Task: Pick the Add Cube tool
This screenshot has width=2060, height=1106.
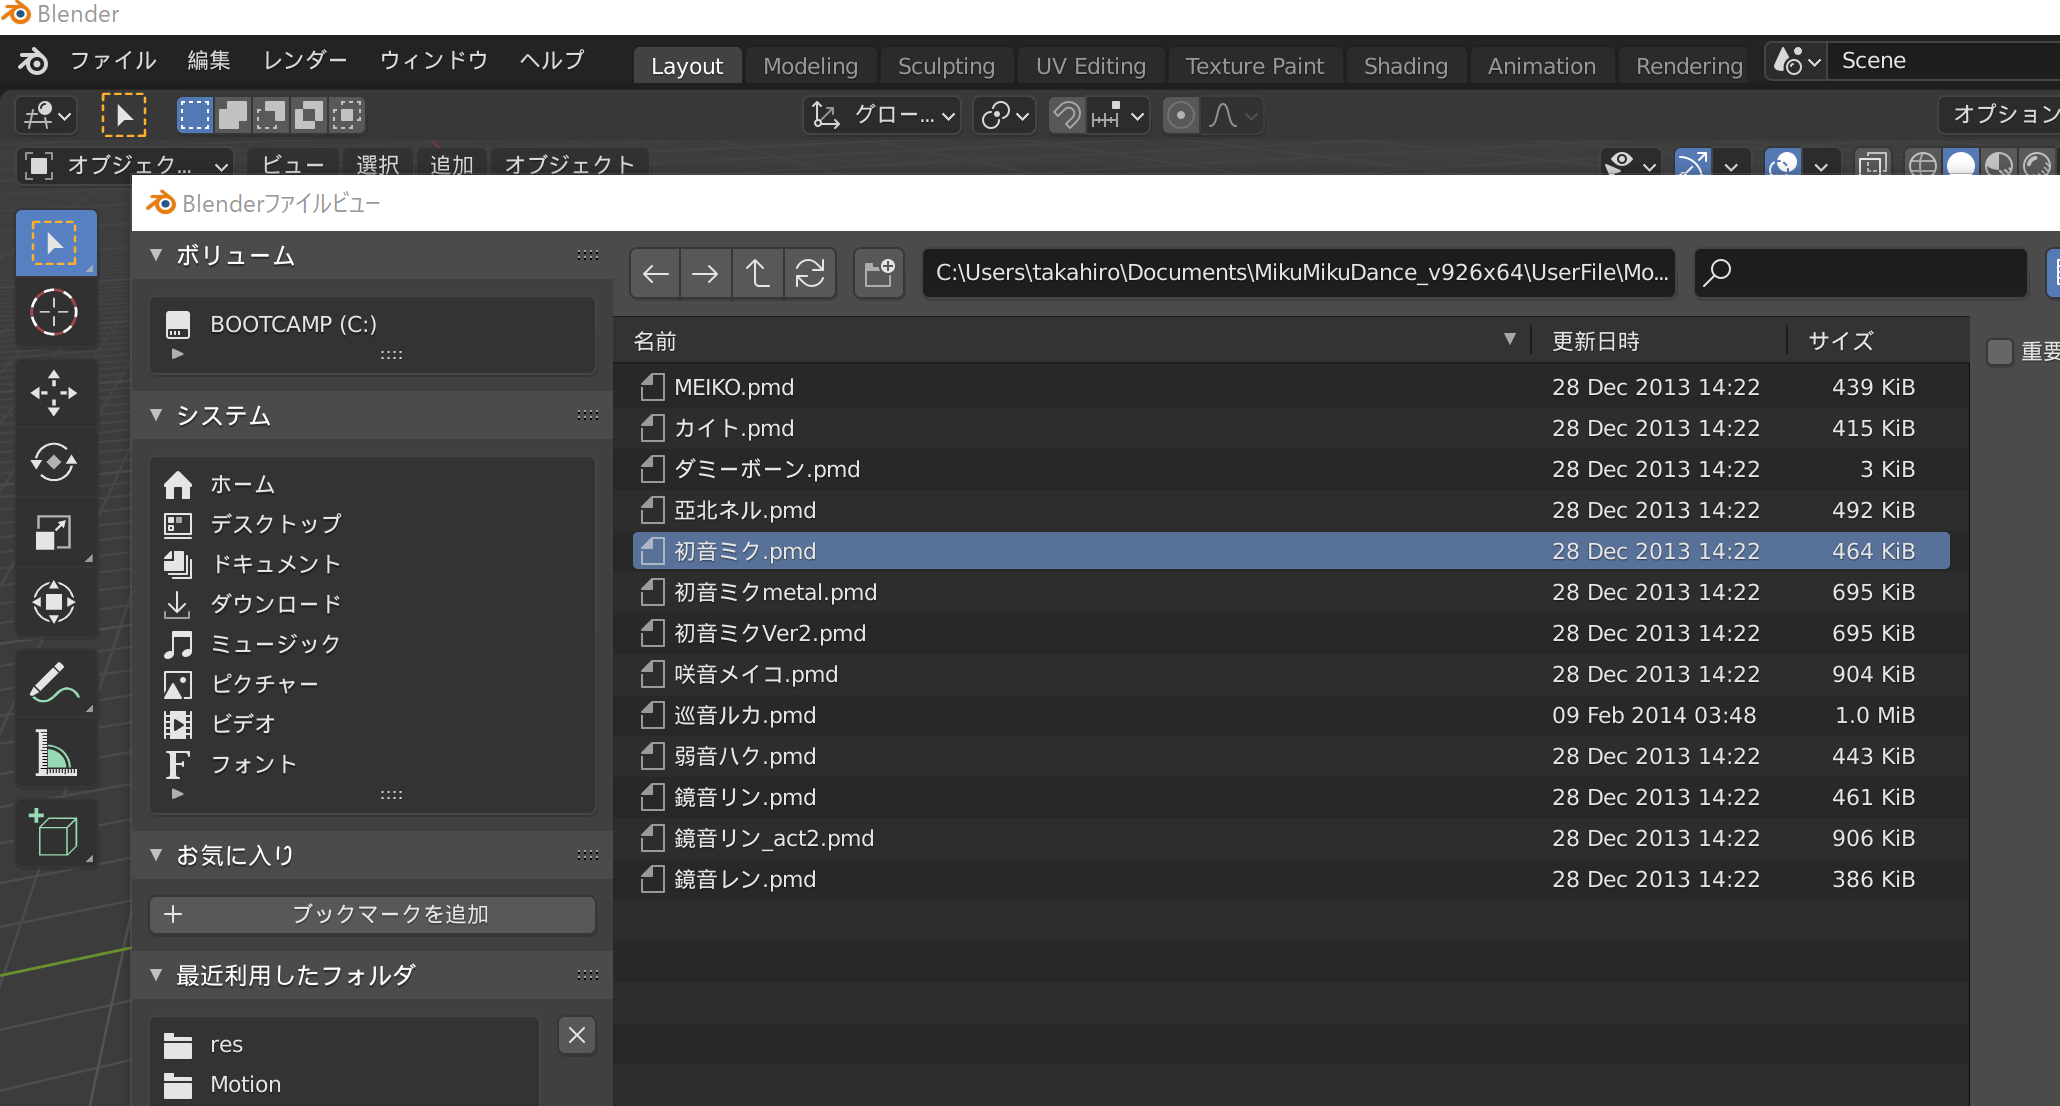Action: 54,834
